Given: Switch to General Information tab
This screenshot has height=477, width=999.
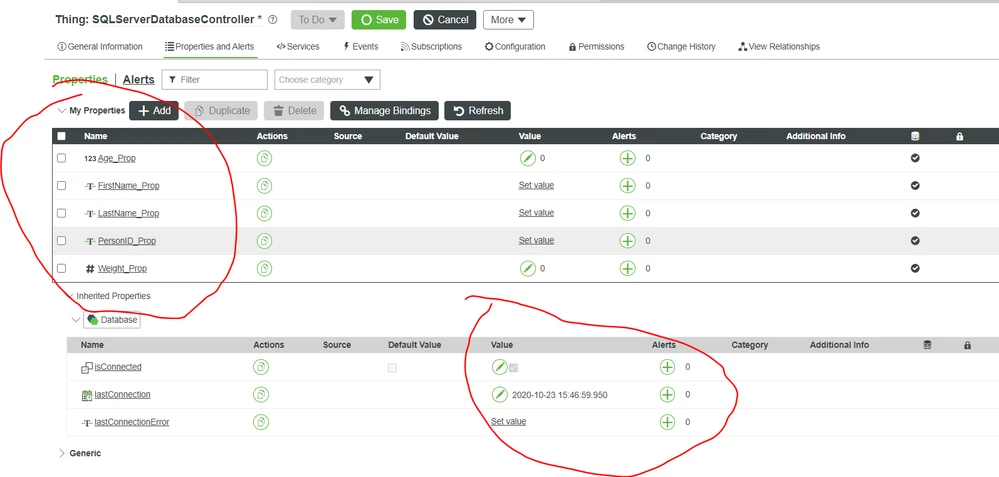Looking at the screenshot, I should [100, 46].
